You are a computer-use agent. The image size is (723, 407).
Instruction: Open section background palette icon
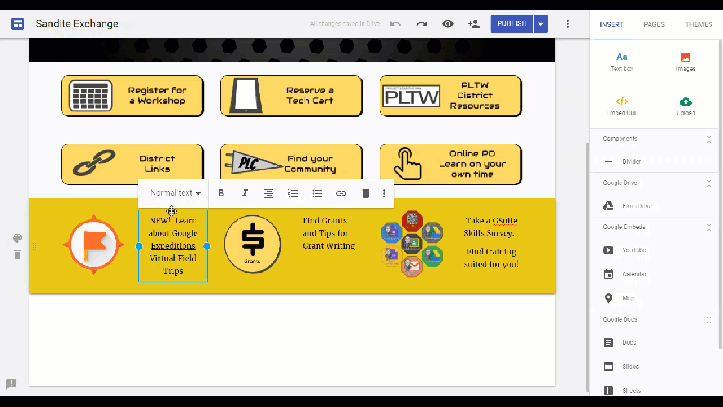coord(17,239)
